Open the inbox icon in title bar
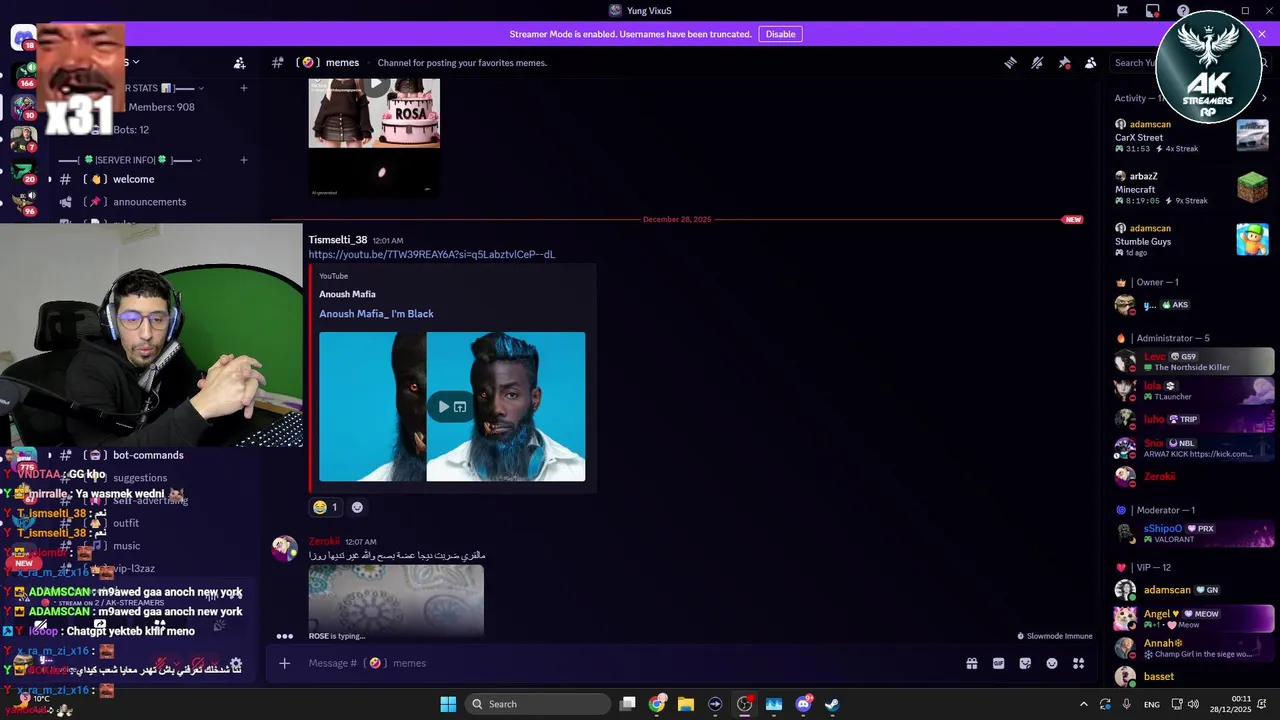 click(x=1153, y=11)
